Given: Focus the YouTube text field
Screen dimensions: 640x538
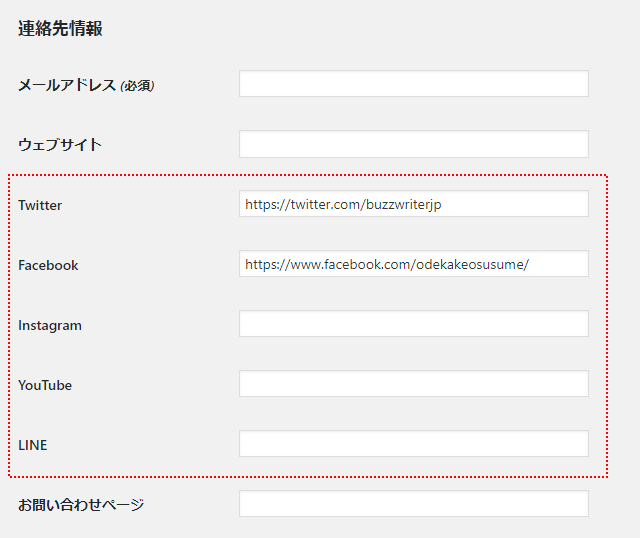Looking at the screenshot, I should pyautogui.click(x=413, y=384).
